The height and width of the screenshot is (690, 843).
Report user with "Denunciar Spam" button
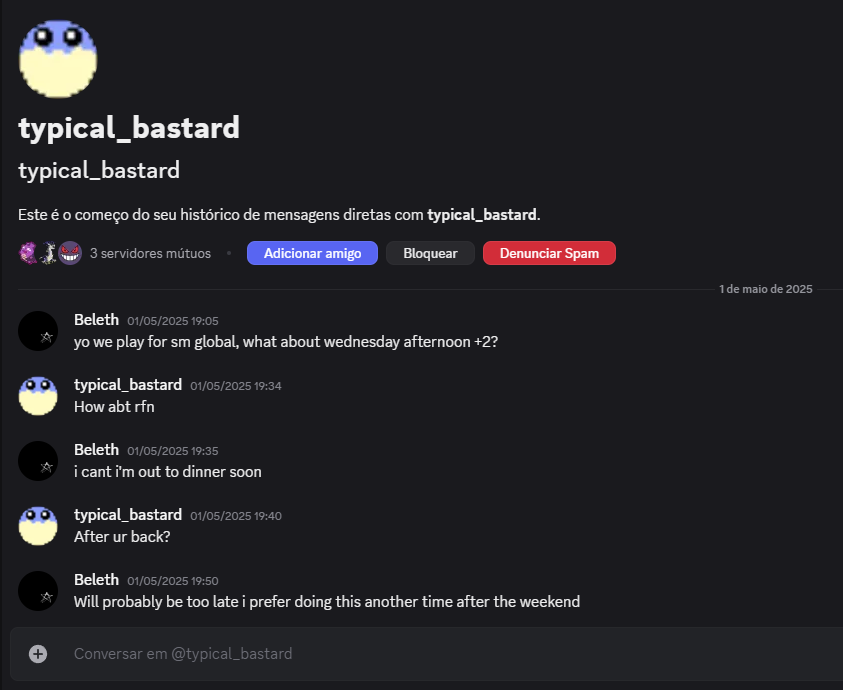(x=549, y=253)
